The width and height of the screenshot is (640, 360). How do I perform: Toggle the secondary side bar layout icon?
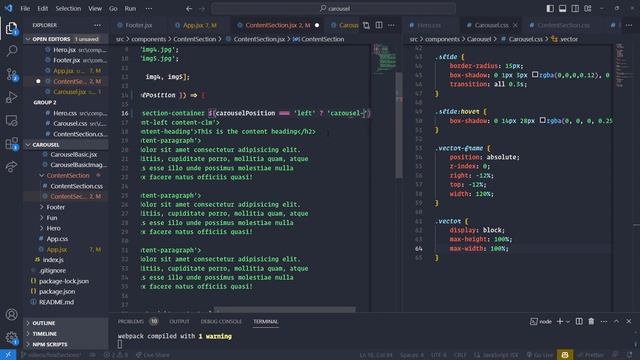[x=575, y=9]
